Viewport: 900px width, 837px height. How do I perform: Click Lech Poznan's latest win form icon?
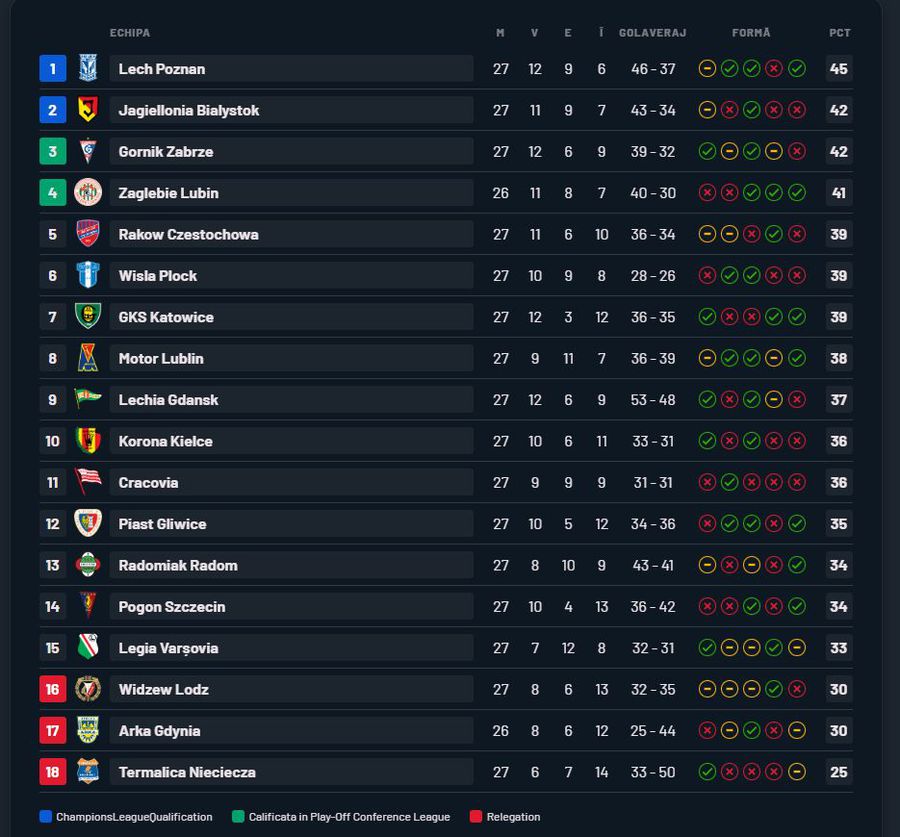(x=796, y=69)
